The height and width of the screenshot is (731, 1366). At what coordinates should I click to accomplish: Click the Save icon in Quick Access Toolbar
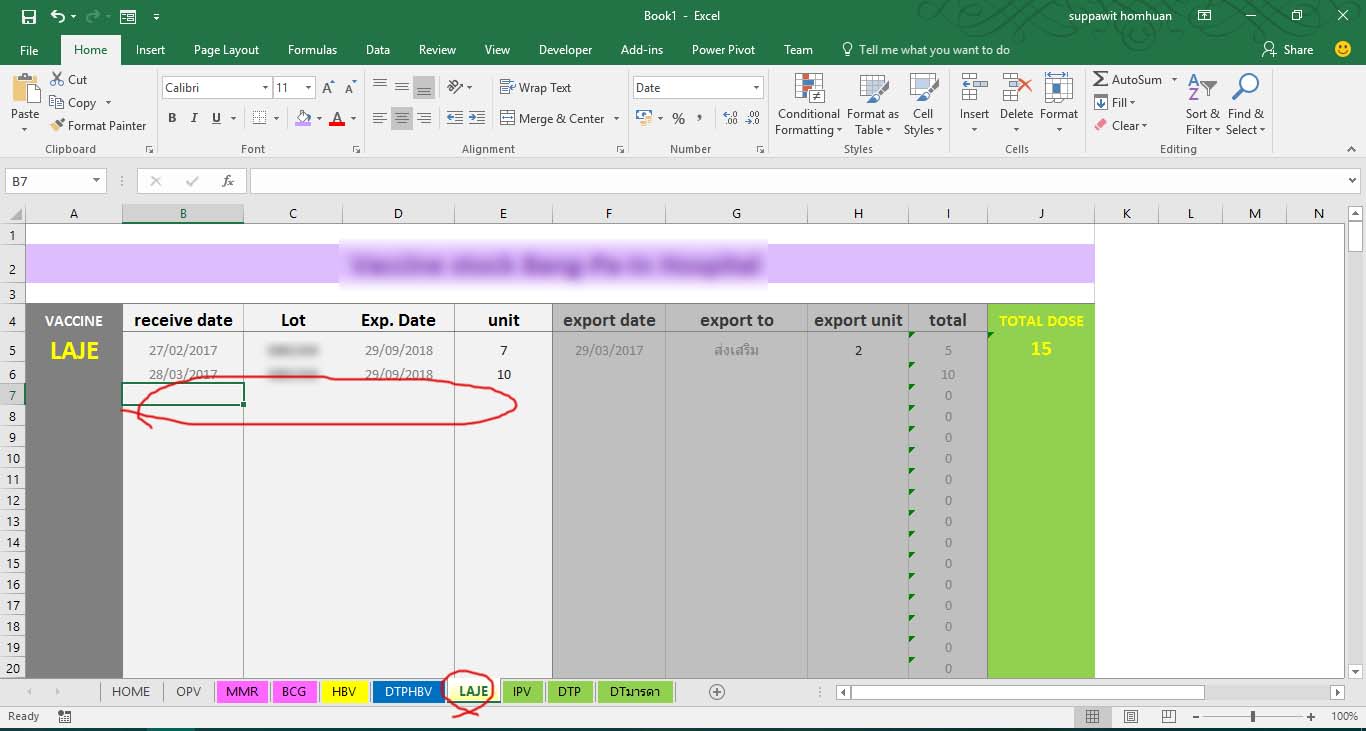pos(29,16)
